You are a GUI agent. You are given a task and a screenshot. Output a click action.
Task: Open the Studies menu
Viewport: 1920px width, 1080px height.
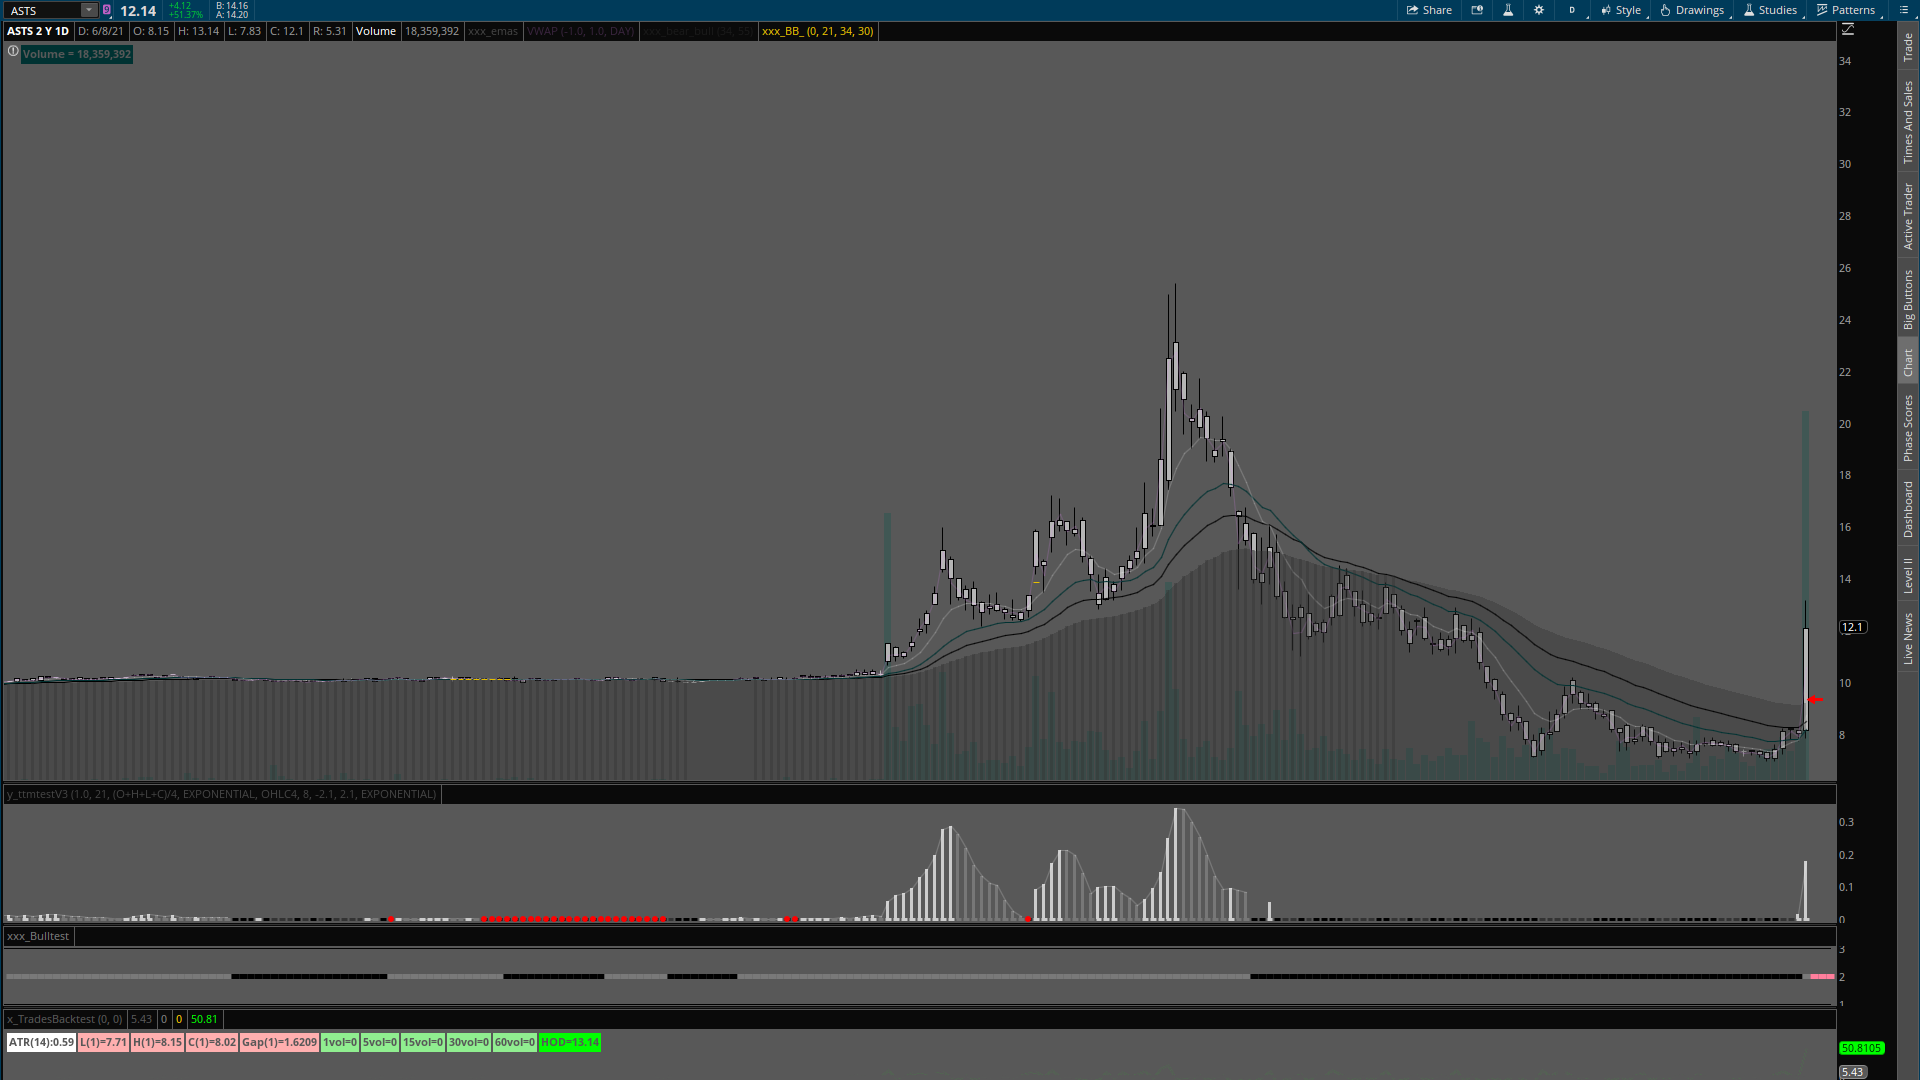coord(1770,10)
